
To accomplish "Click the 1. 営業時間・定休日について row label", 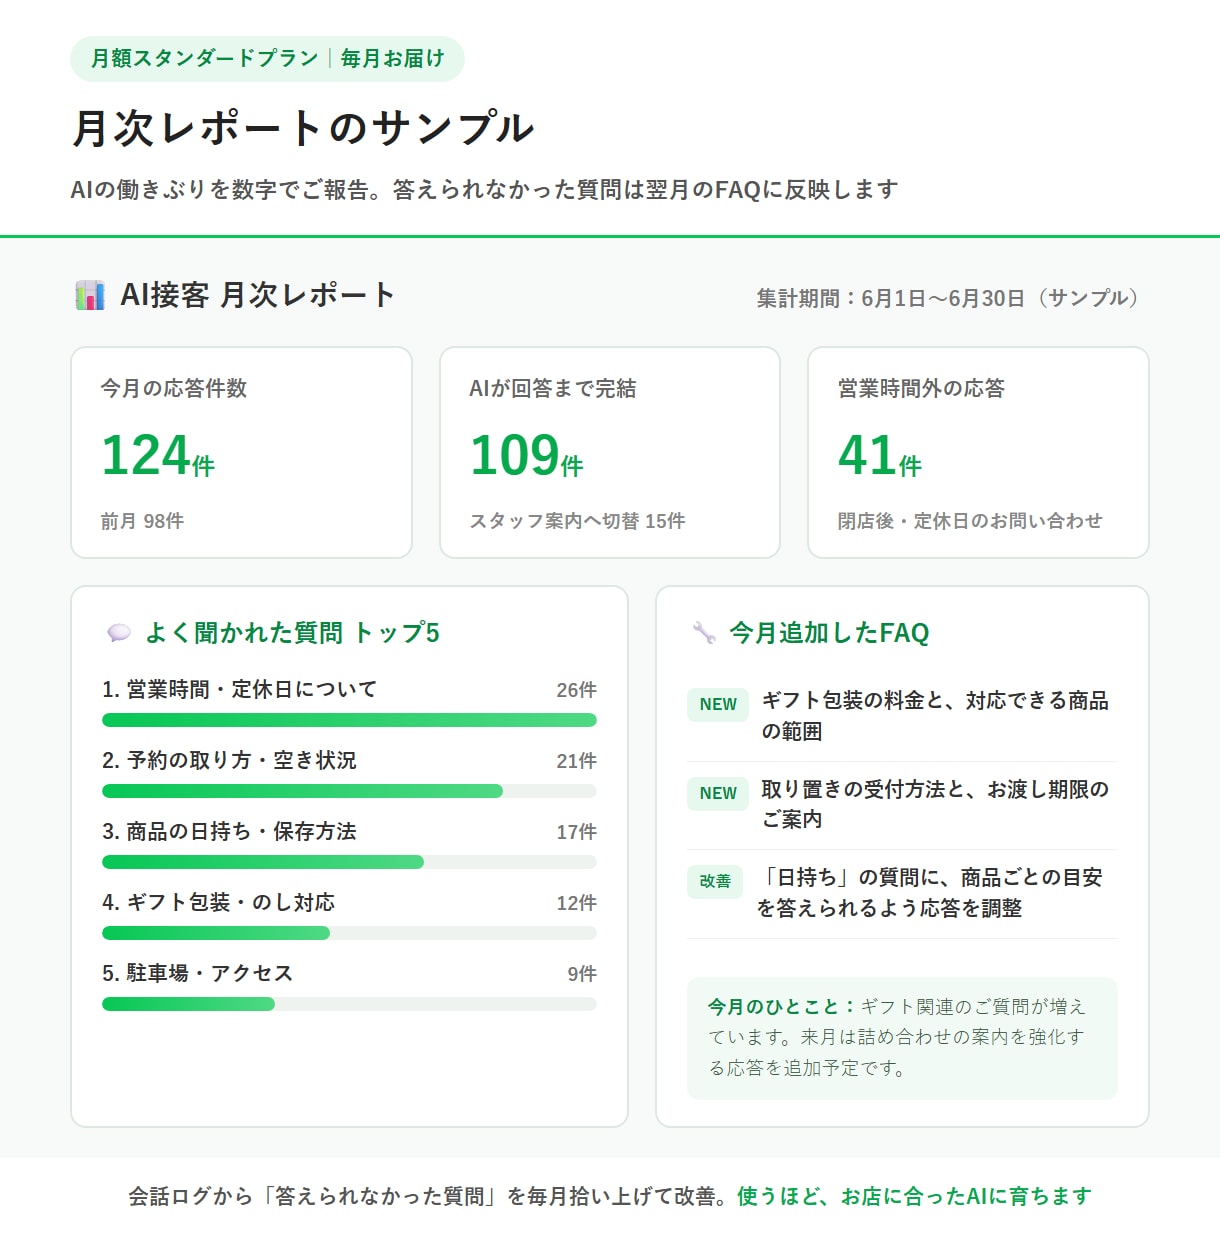I will pyautogui.click(x=239, y=690).
